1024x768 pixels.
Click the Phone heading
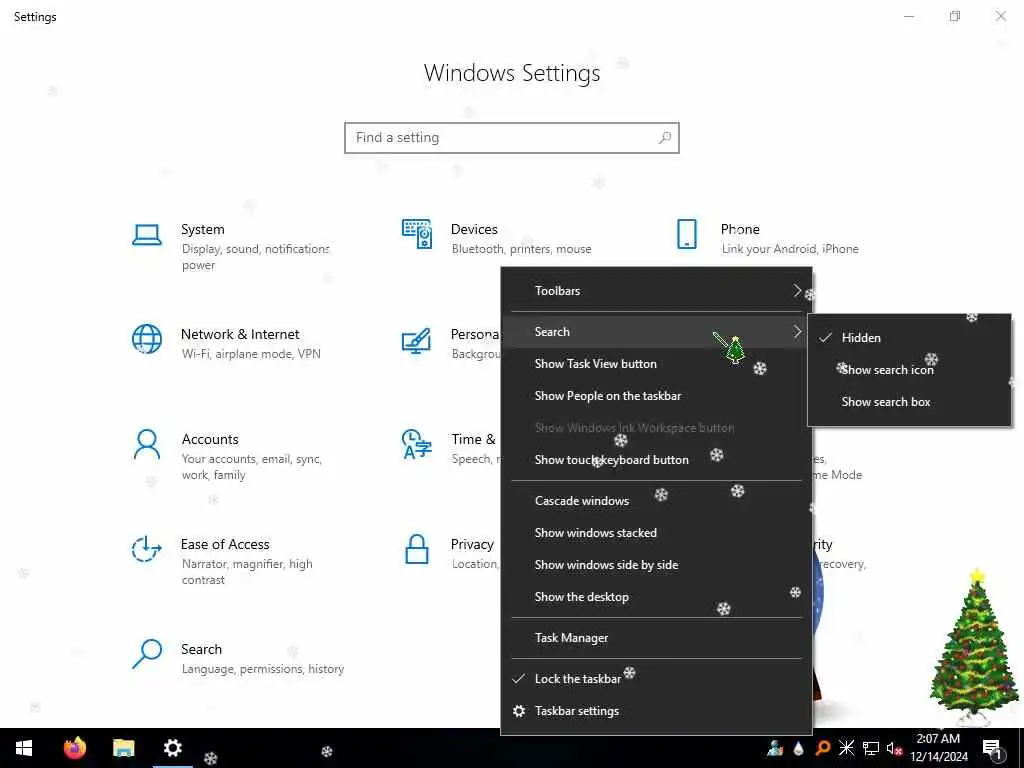(740, 229)
